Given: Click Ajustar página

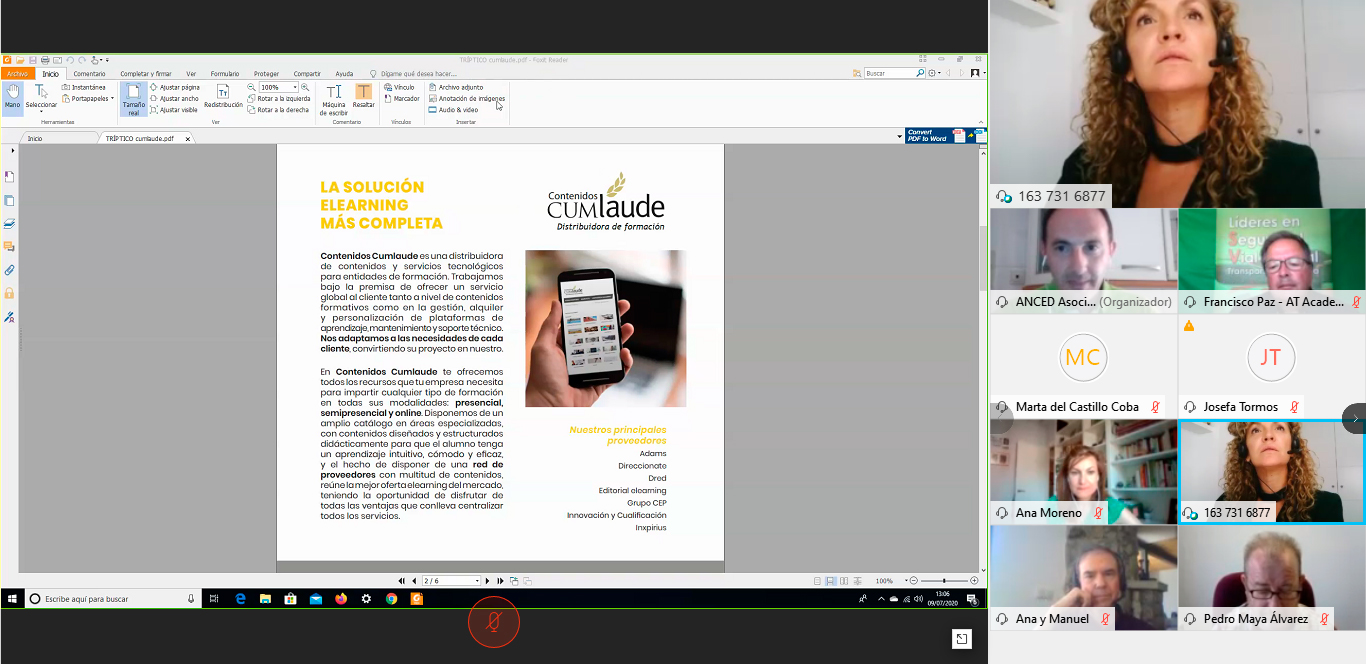Looking at the screenshot, I should 174,87.
